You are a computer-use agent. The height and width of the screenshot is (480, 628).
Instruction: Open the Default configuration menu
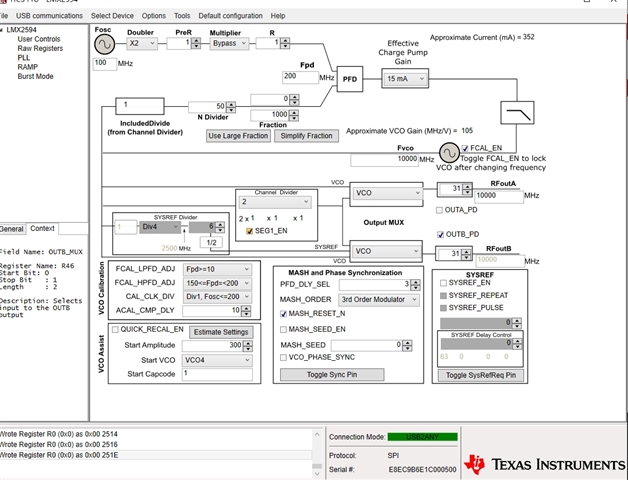click(230, 16)
